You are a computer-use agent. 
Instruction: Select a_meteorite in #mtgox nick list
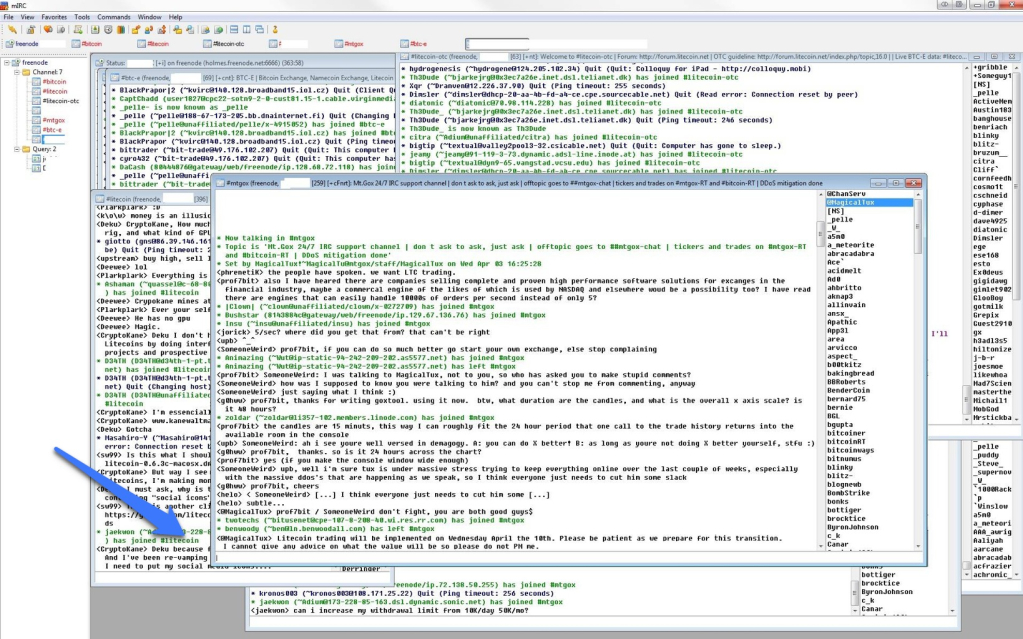tap(850, 245)
